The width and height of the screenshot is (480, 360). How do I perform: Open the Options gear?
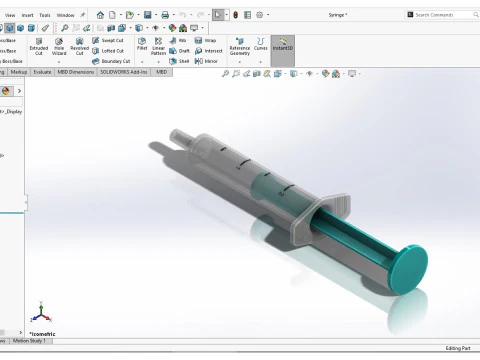coord(260,15)
